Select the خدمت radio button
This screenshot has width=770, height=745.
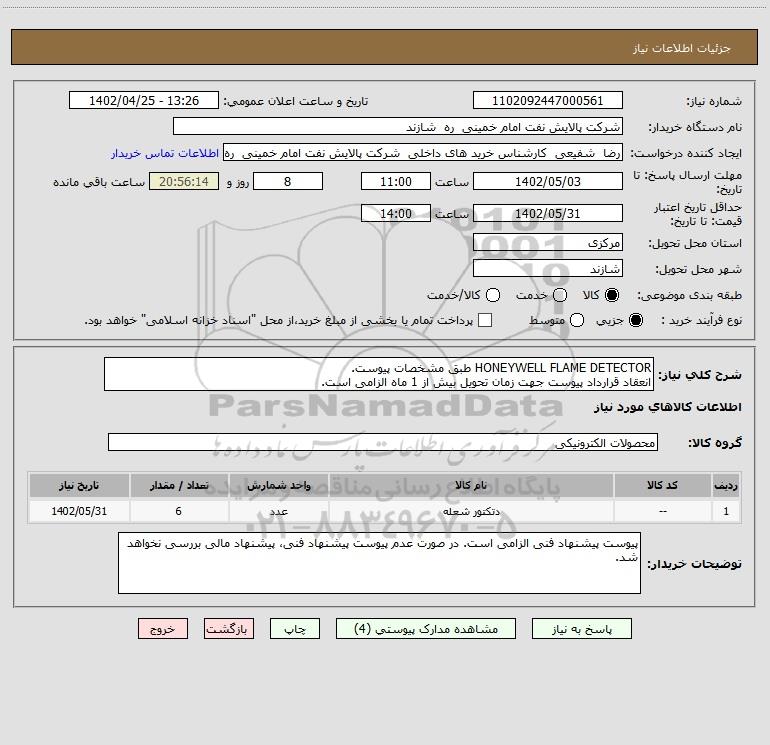560,295
